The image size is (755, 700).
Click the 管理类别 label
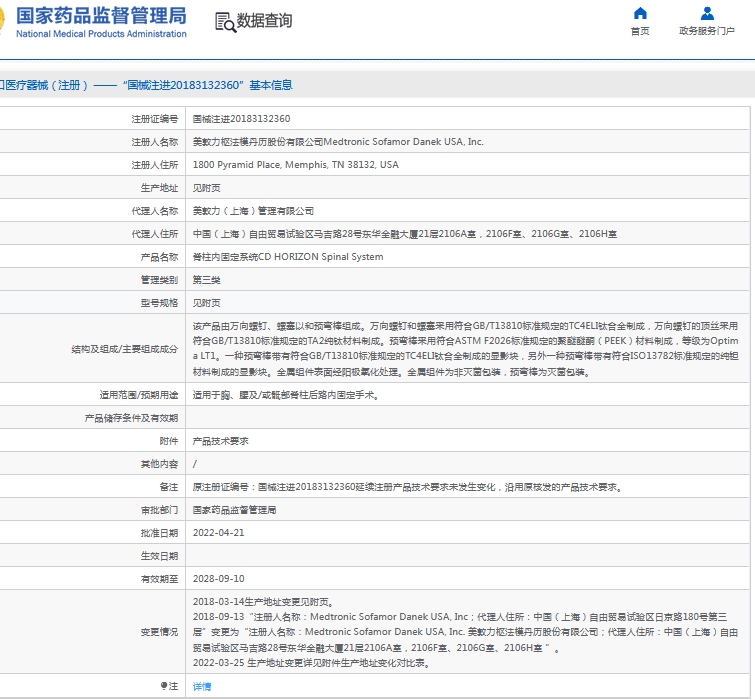tap(159, 280)
